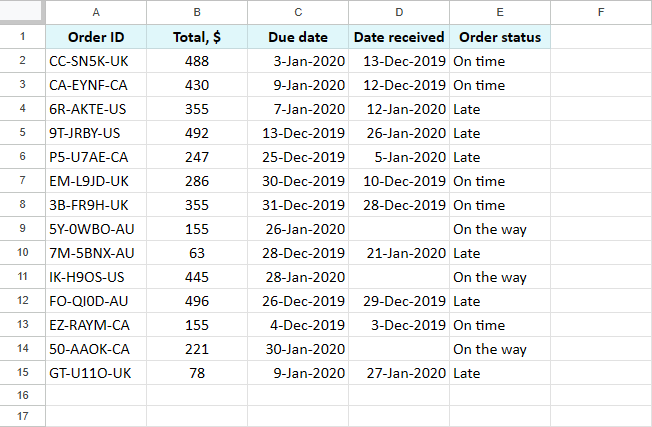This screenshot has width=652, height=427.
Task: Select column F header
Action: [601, 12]
